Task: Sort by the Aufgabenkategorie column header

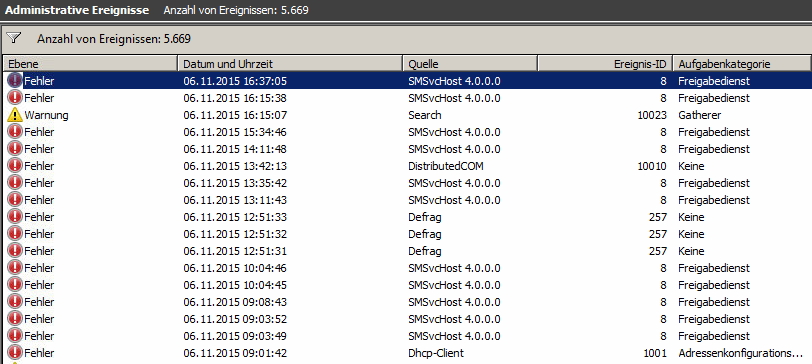Action: (x=742, y=64)
